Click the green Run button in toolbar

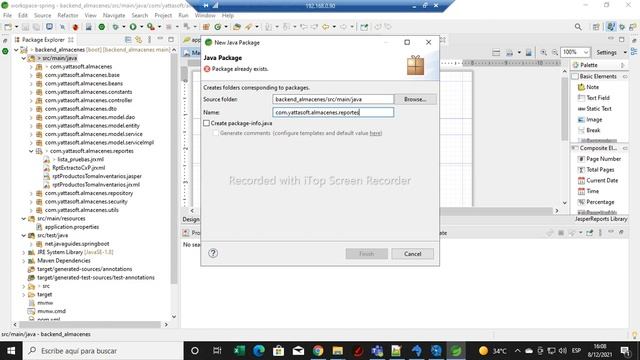[x=133, y=27]
